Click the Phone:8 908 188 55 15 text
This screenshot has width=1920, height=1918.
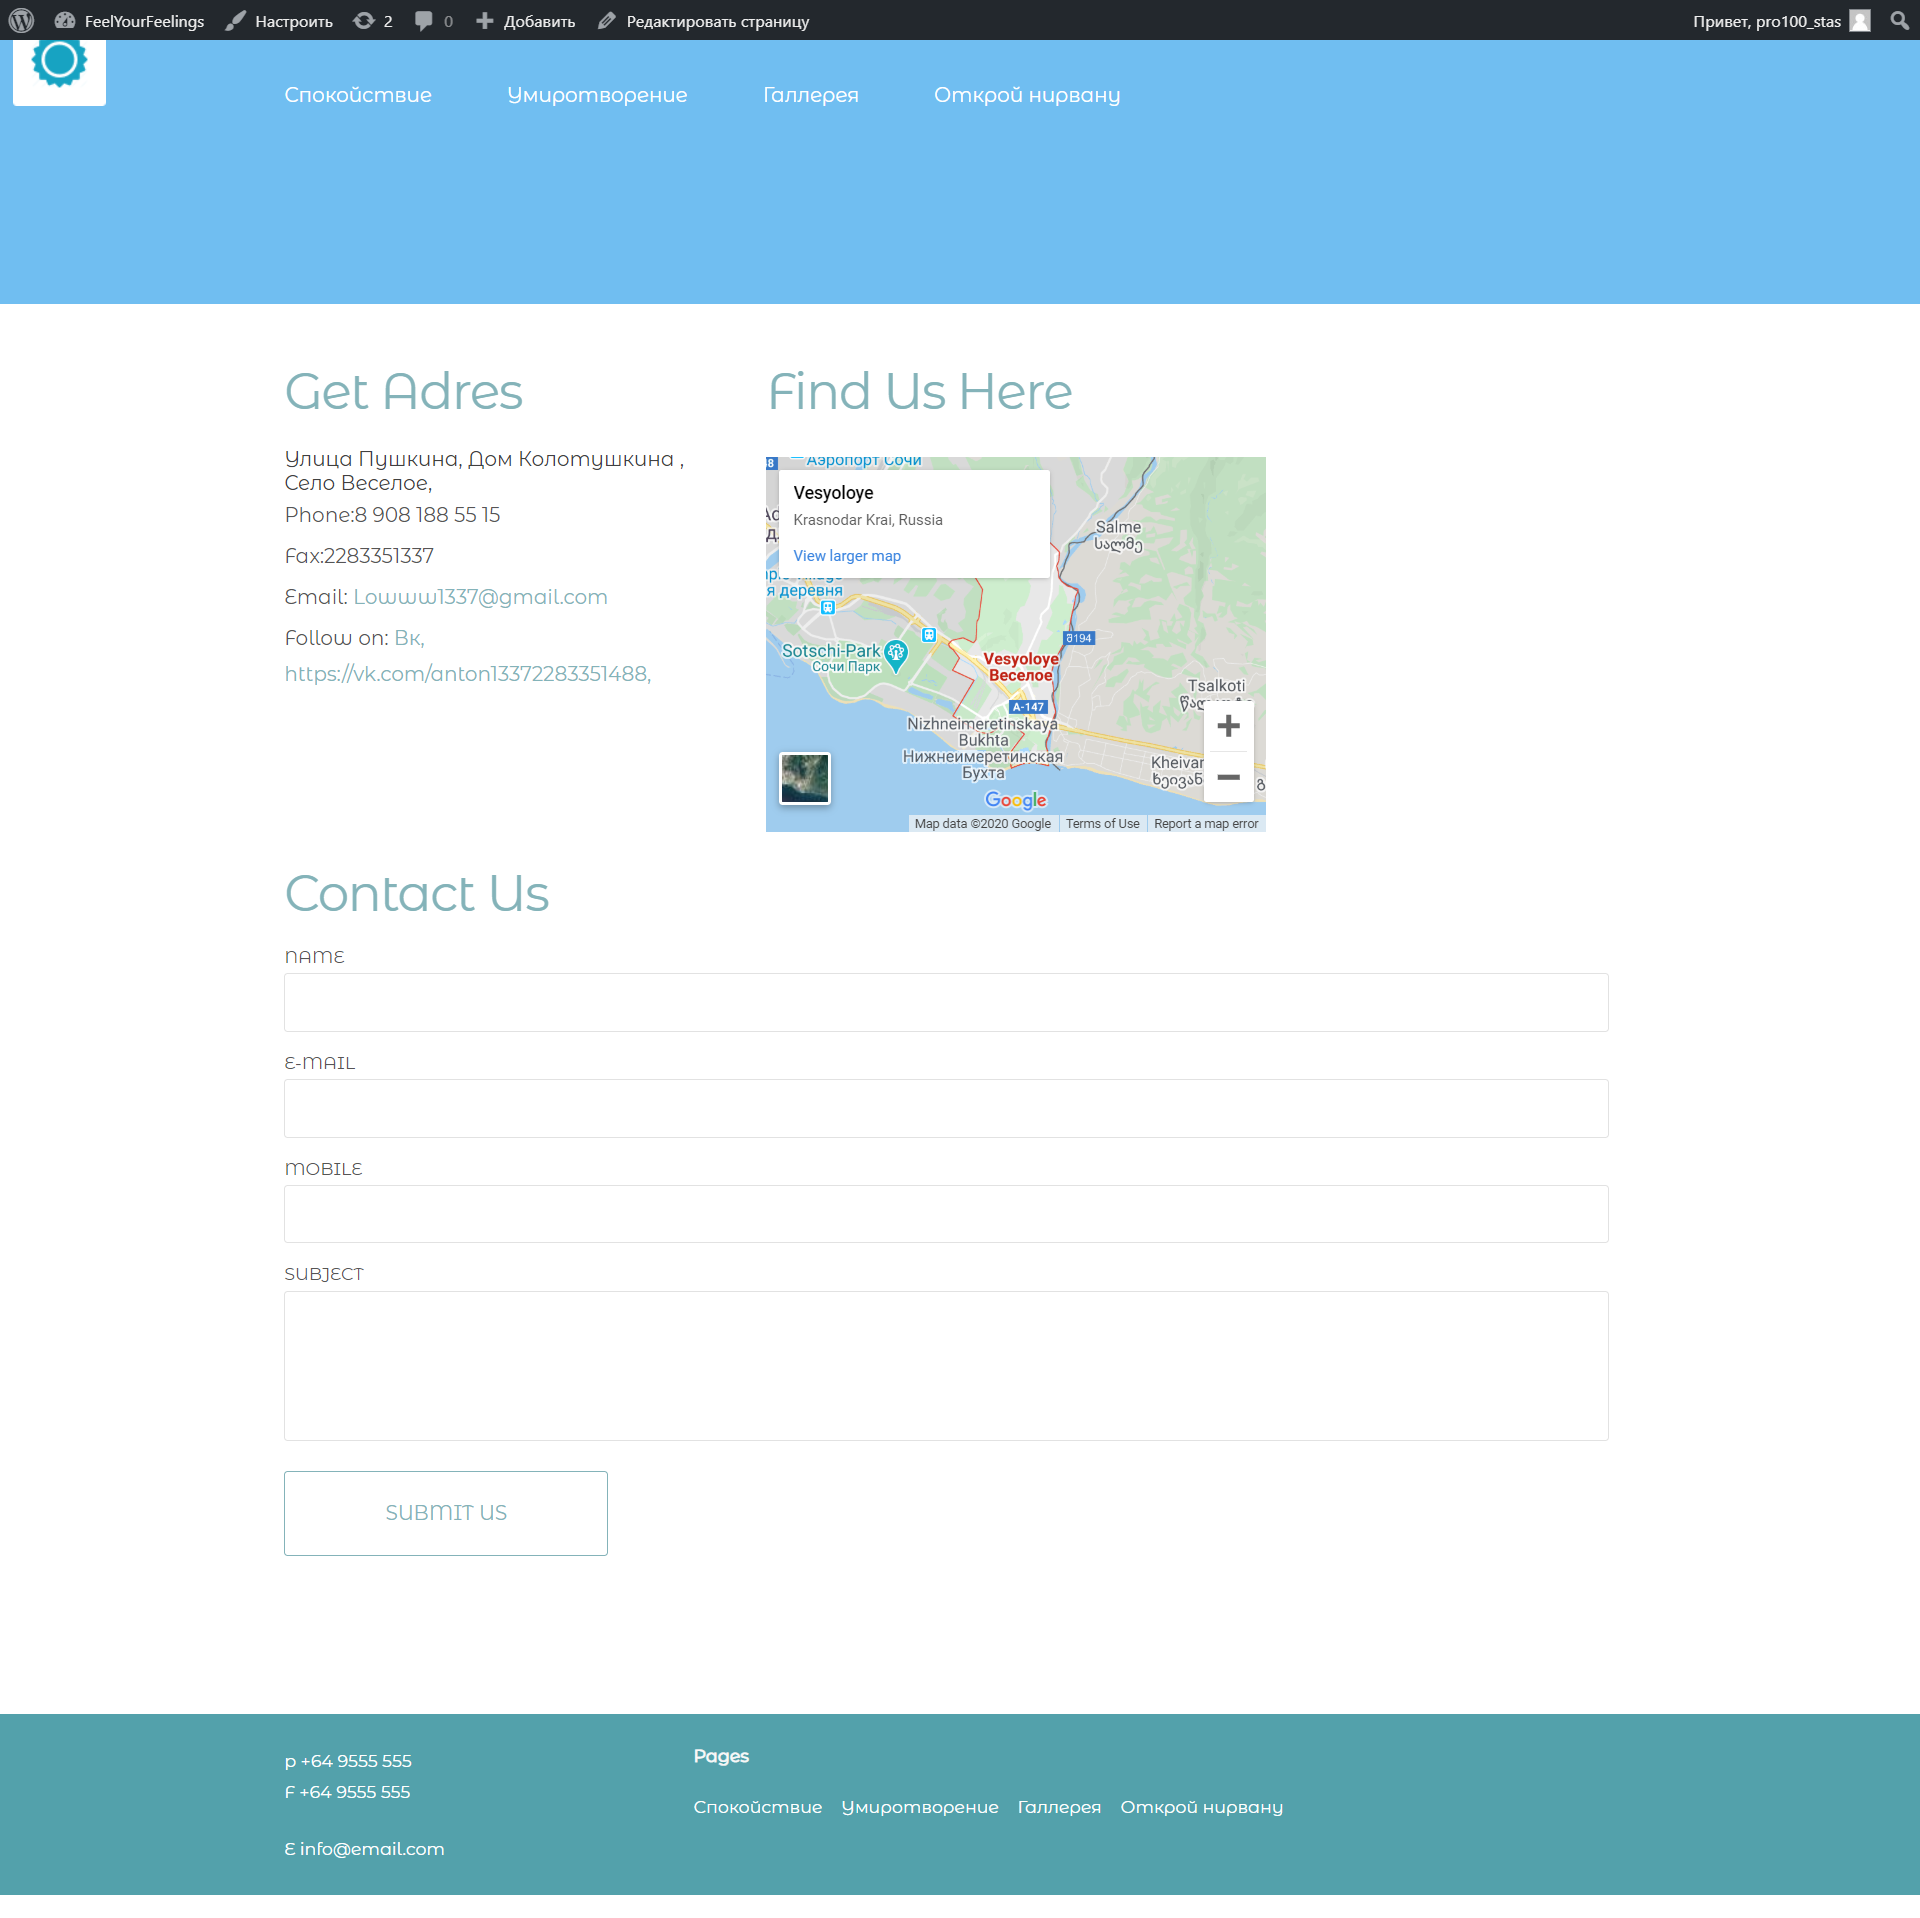click(393, 515)
